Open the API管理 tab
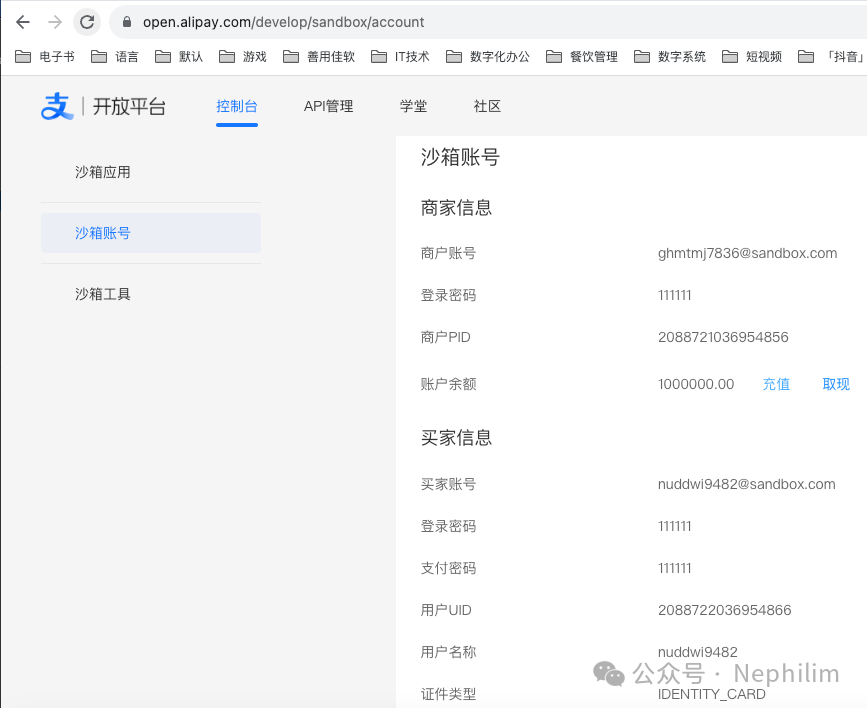The width and height of the screenshot is (867, 708). pos(328,106)
